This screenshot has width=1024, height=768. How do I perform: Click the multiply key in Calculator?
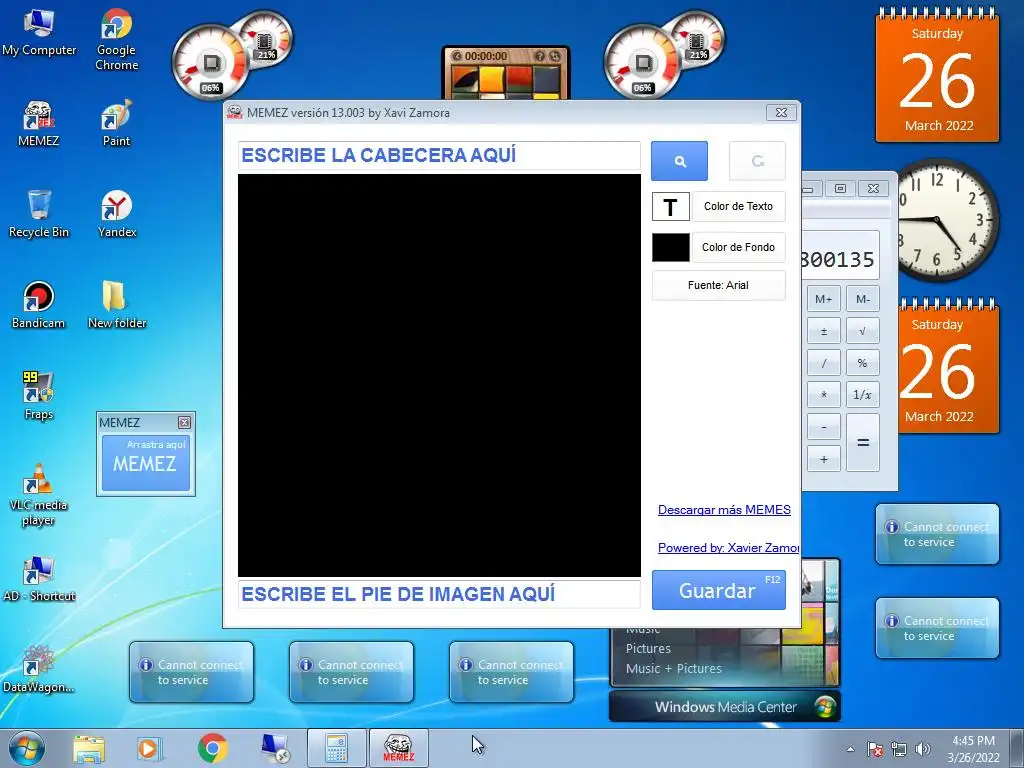824,395
